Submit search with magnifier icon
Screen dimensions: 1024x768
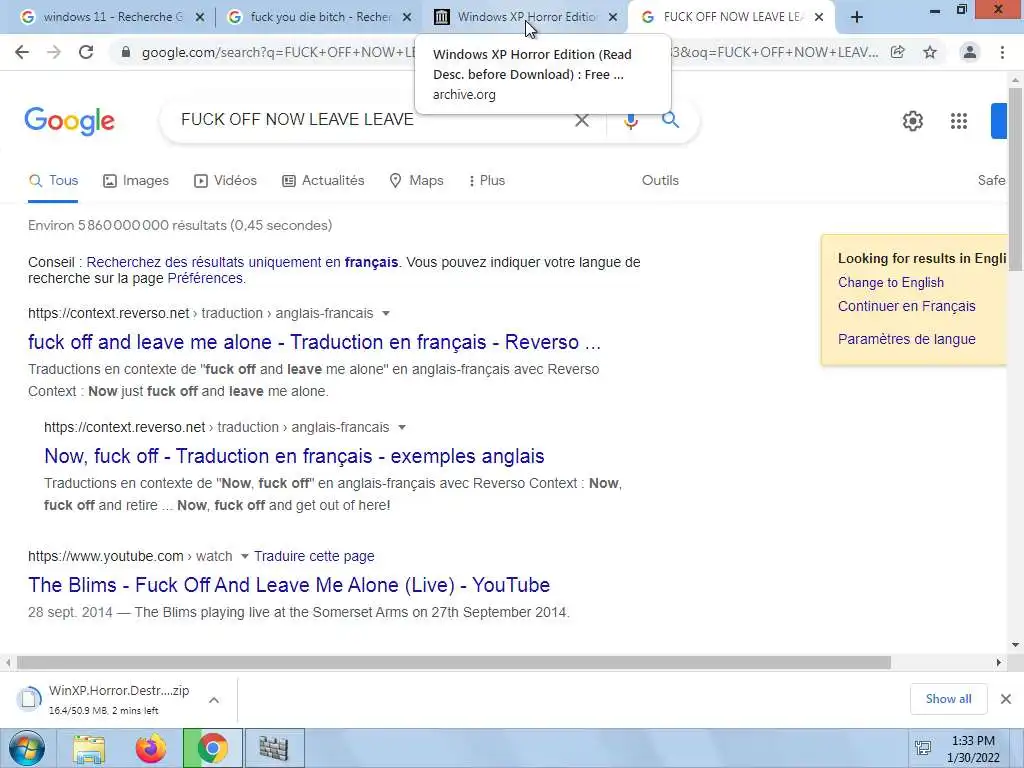coord(670,120)
